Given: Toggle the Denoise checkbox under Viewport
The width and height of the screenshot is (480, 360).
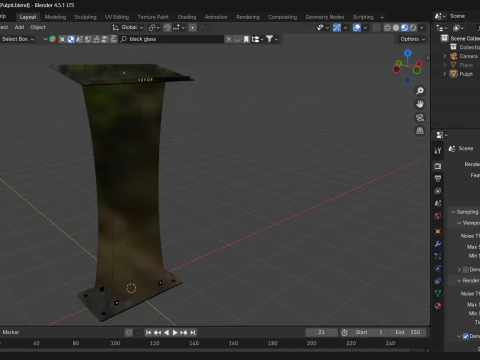Looking at the screenshot, I should pos(466,269).
